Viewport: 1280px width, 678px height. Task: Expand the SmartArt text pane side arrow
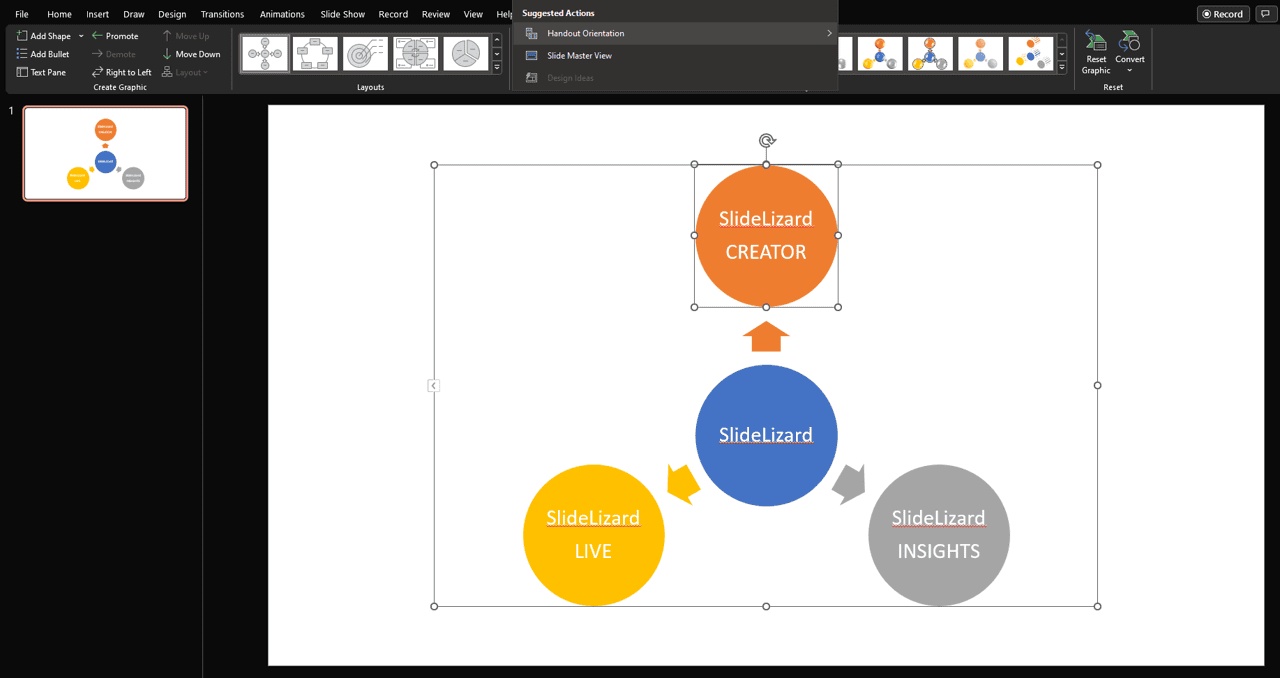(x=433, y=385)
